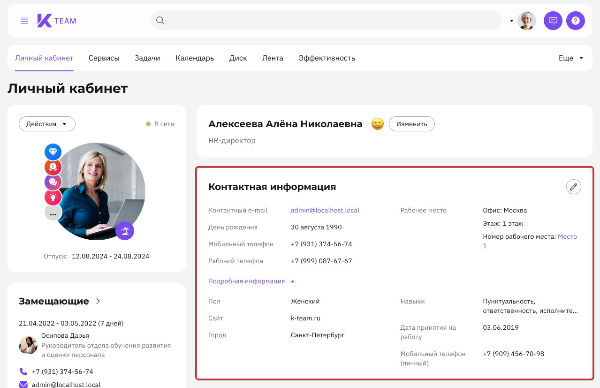Screen dimensions: 600x388
Task: Click the K-Team logo
Action: pos(57,21)
